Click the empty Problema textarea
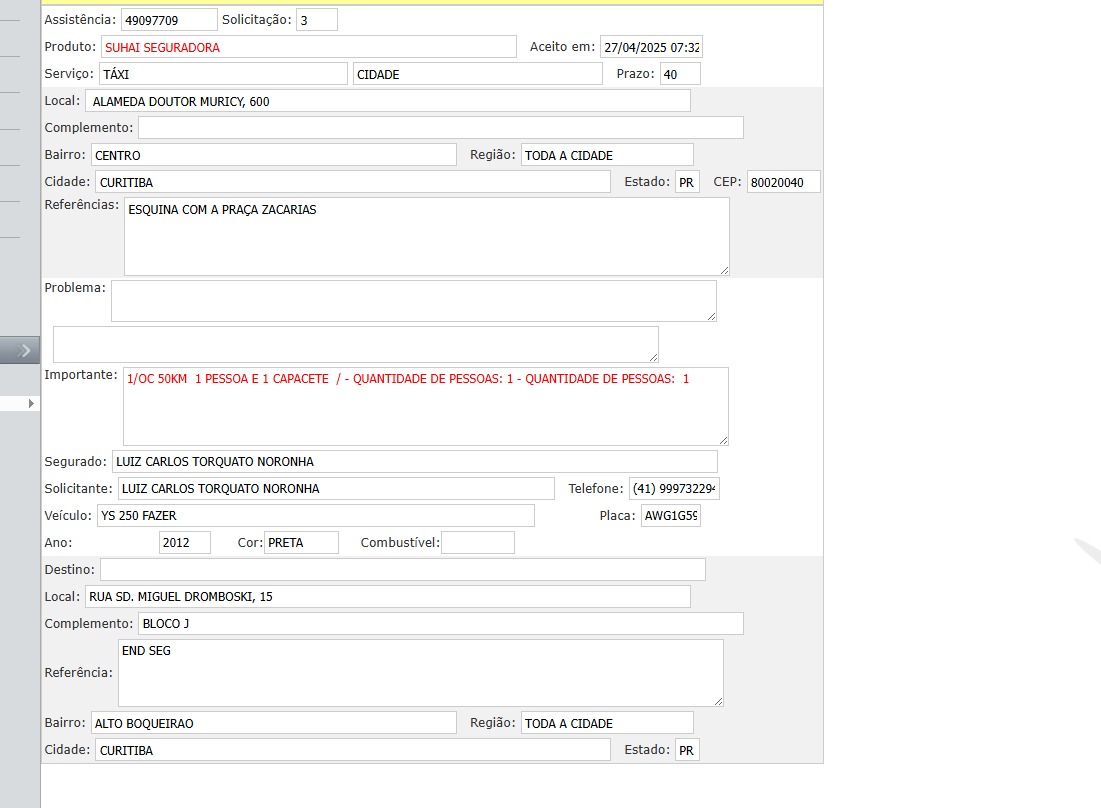This screenshot has height=808, width=1101. [414, 301]
